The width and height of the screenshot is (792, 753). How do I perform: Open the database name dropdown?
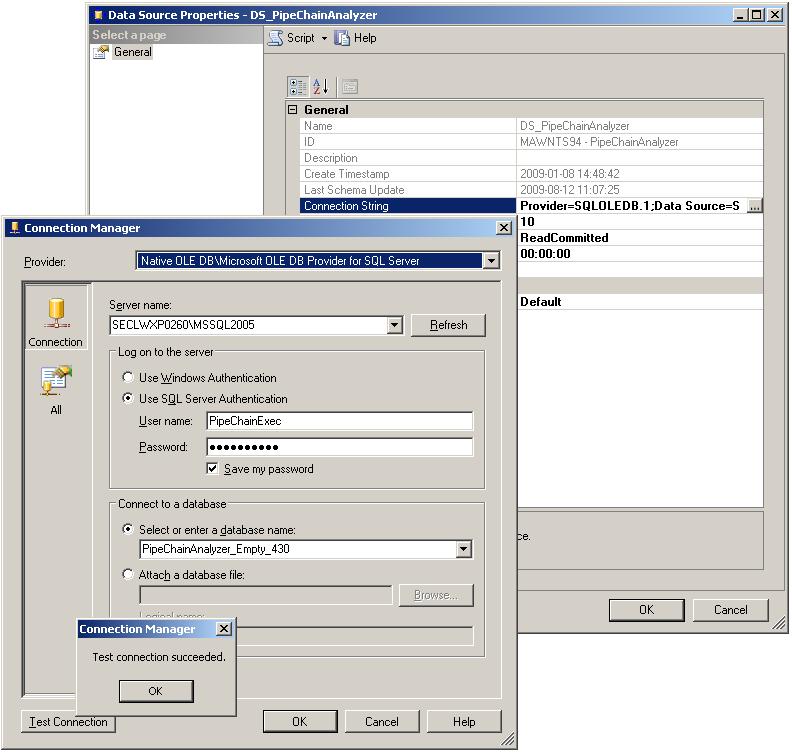click(463, 549)
